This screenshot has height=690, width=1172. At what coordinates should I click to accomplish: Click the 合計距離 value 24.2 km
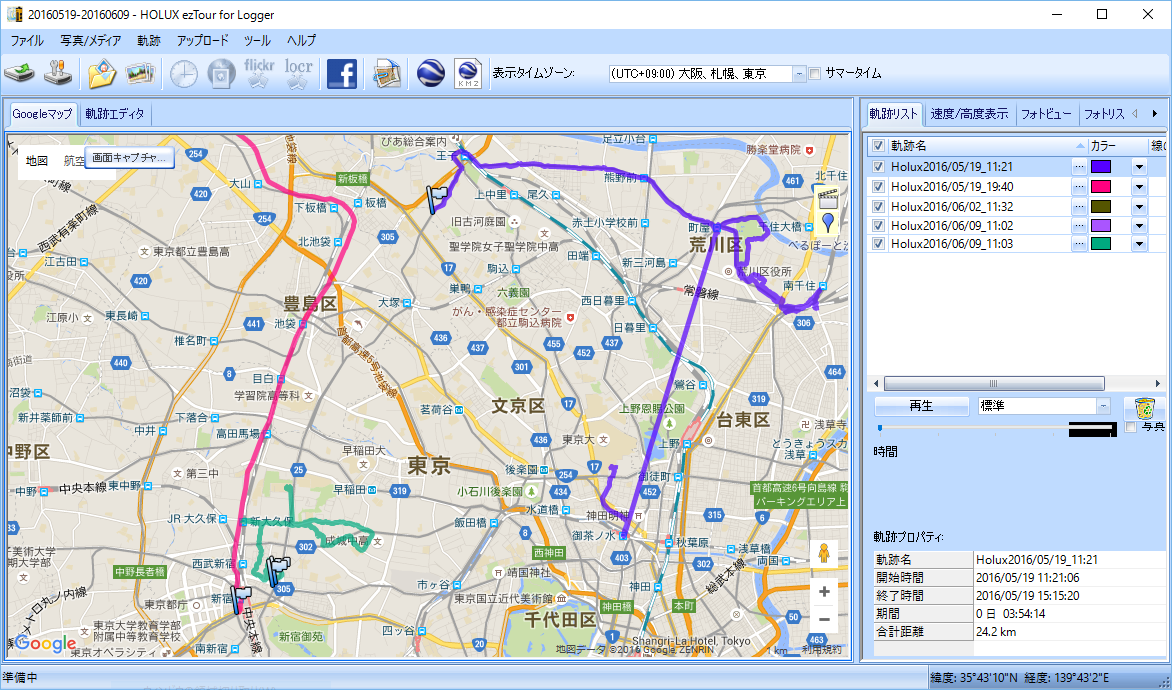pyautogui.click(x=996, y=632)
